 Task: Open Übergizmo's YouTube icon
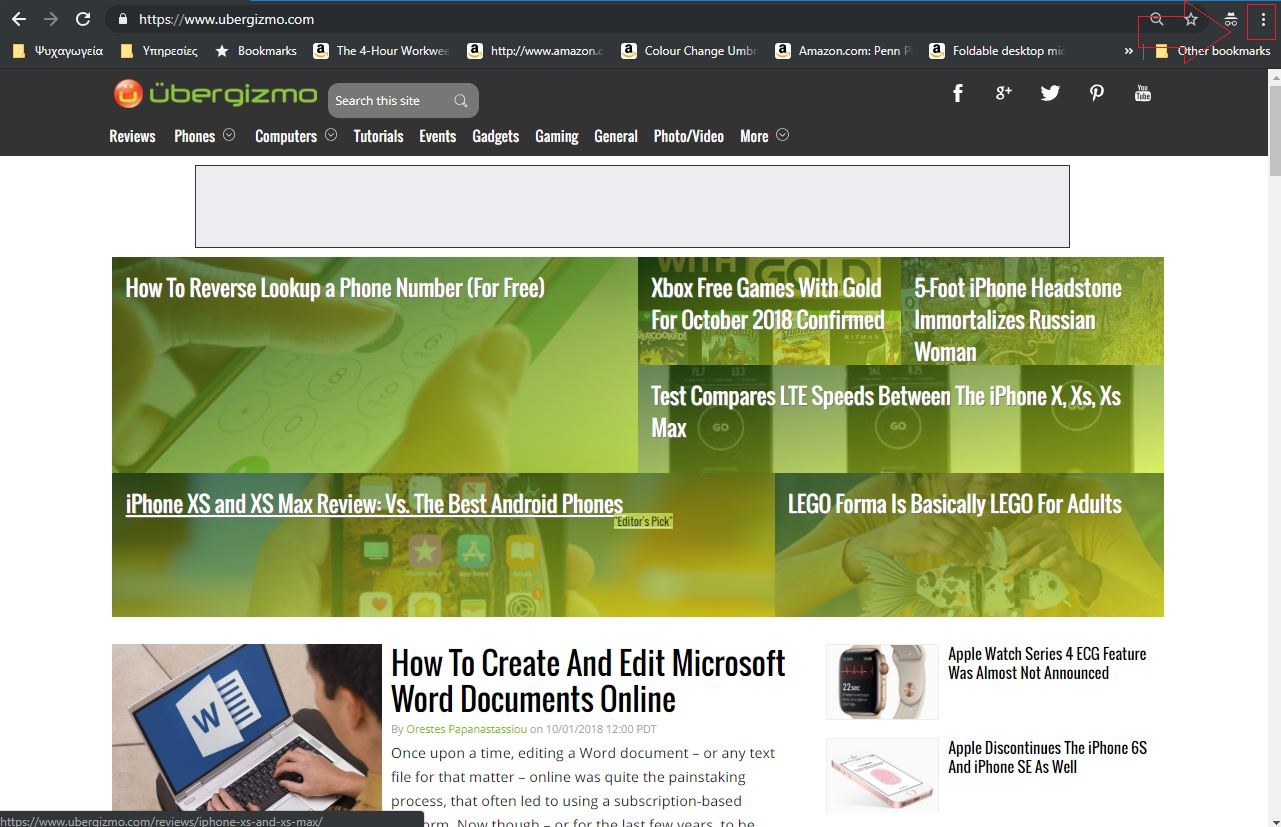(1143, 93)
